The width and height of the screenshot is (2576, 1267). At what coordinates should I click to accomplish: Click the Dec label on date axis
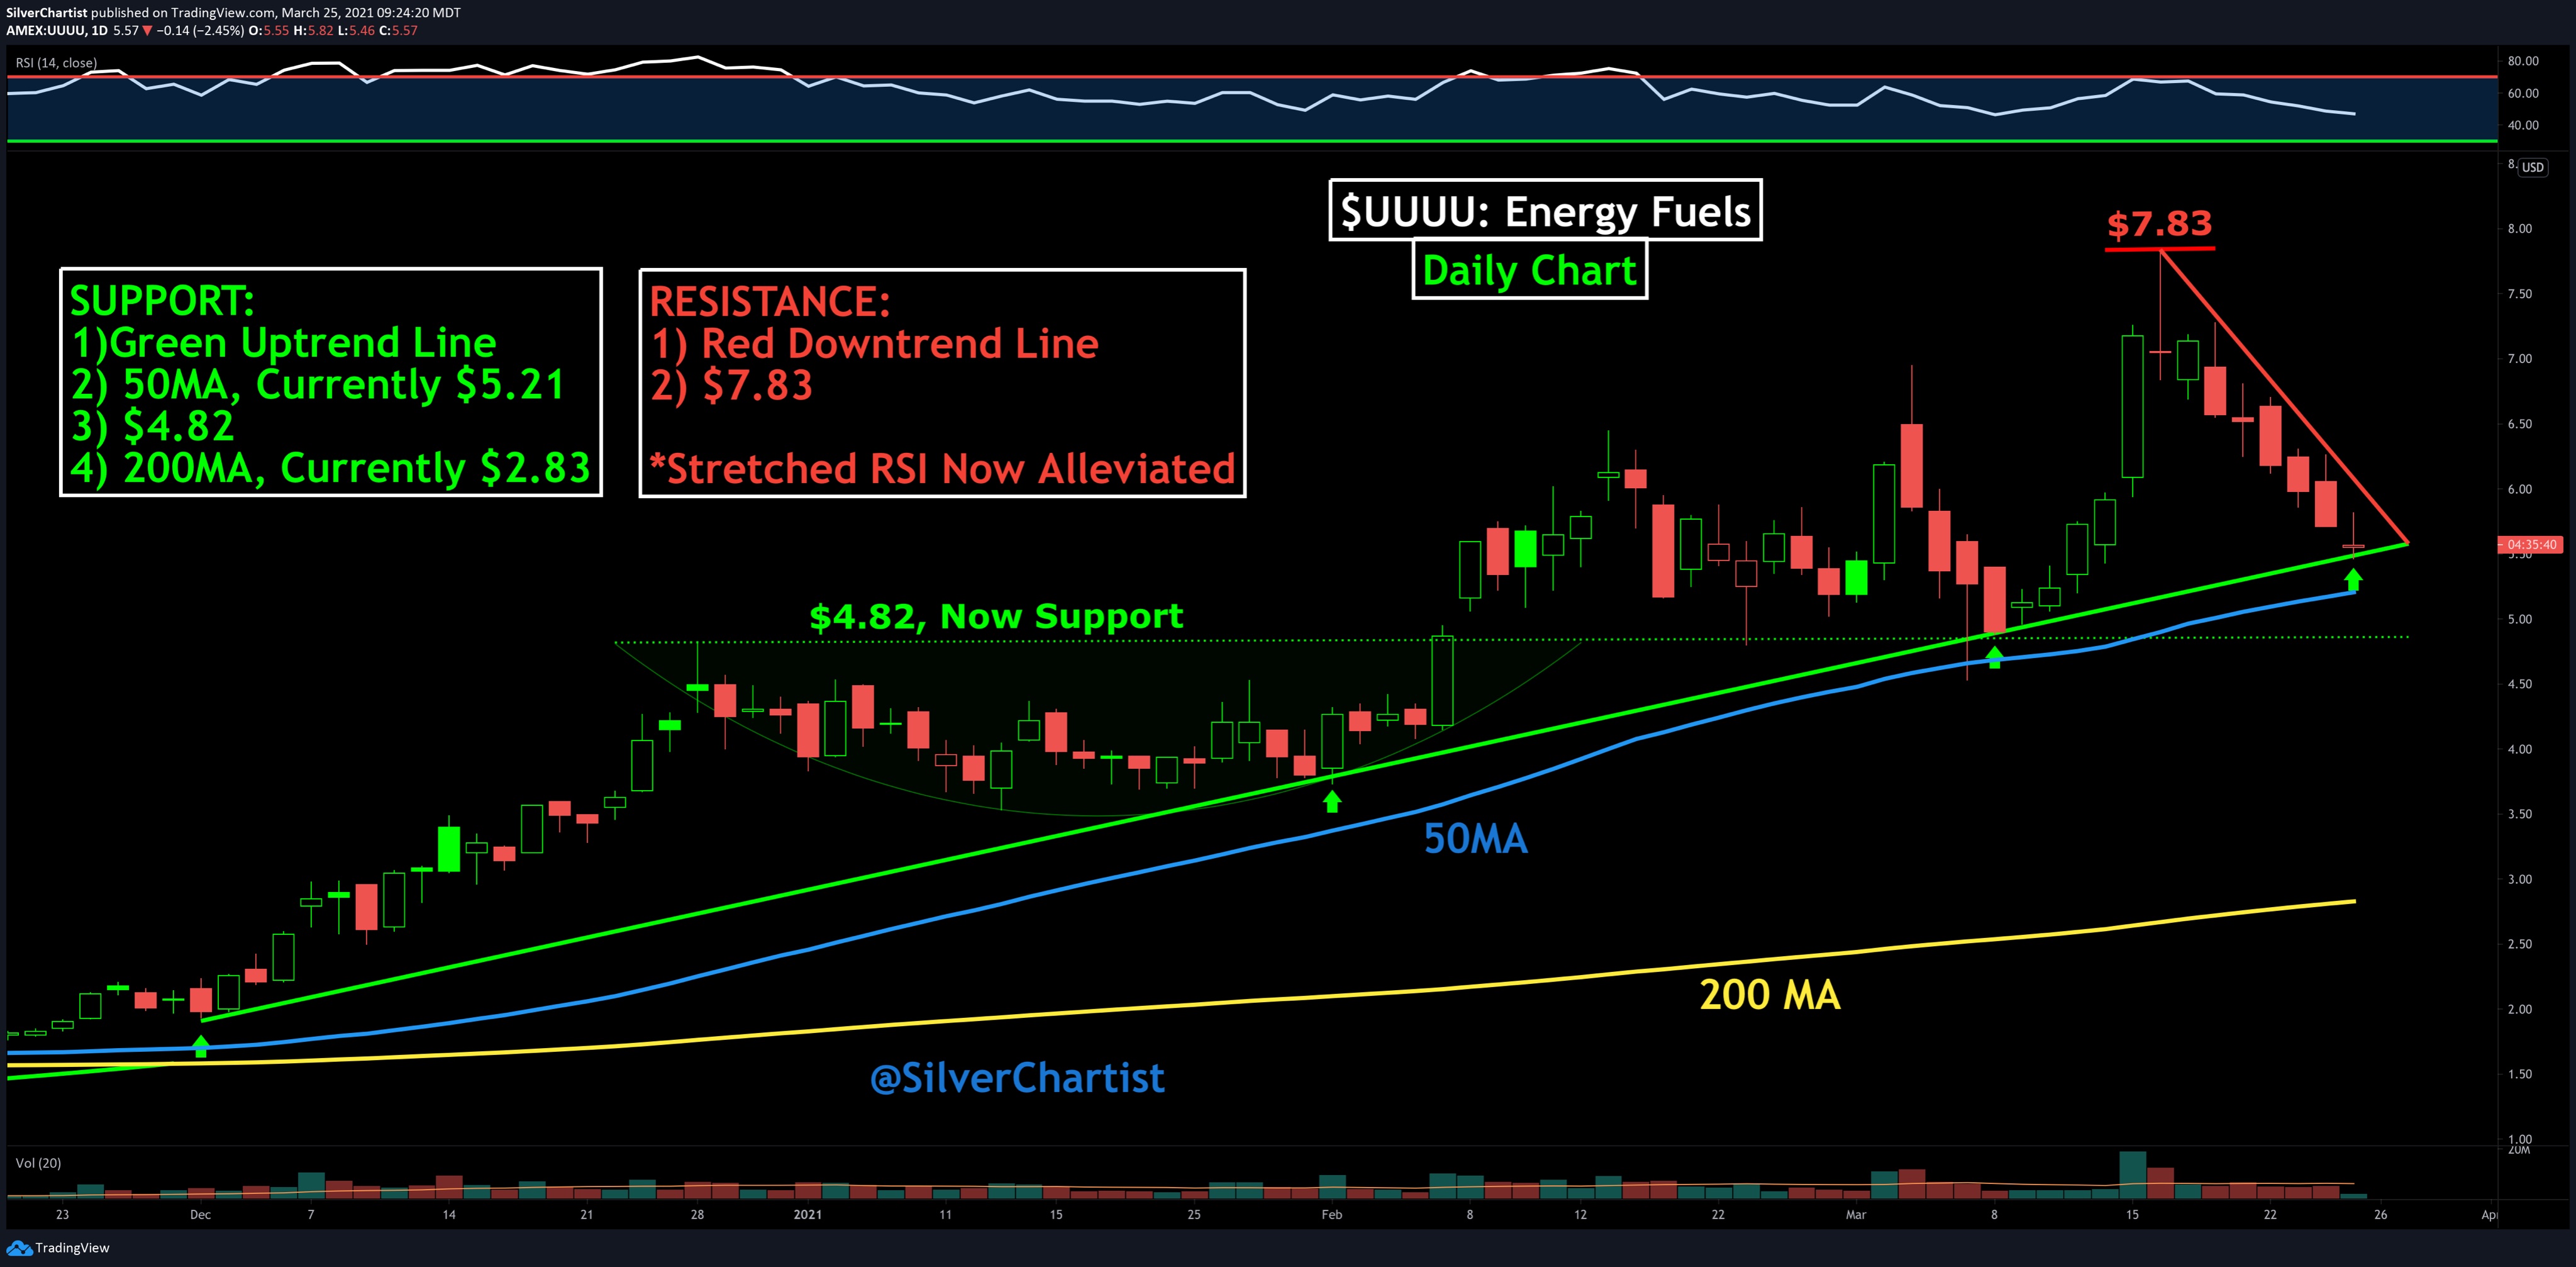[200, 1214]
